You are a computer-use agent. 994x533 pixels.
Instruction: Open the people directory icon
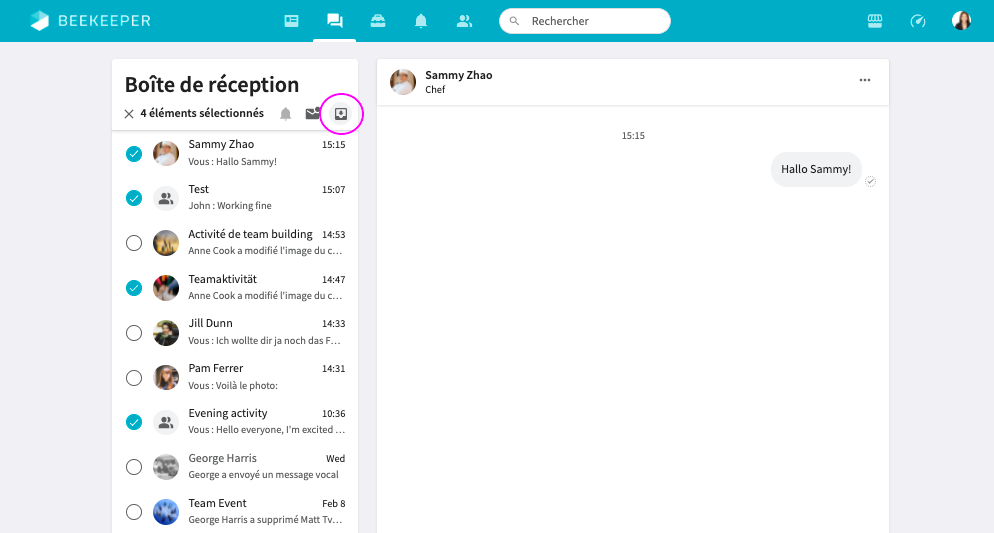click(464, 21)
